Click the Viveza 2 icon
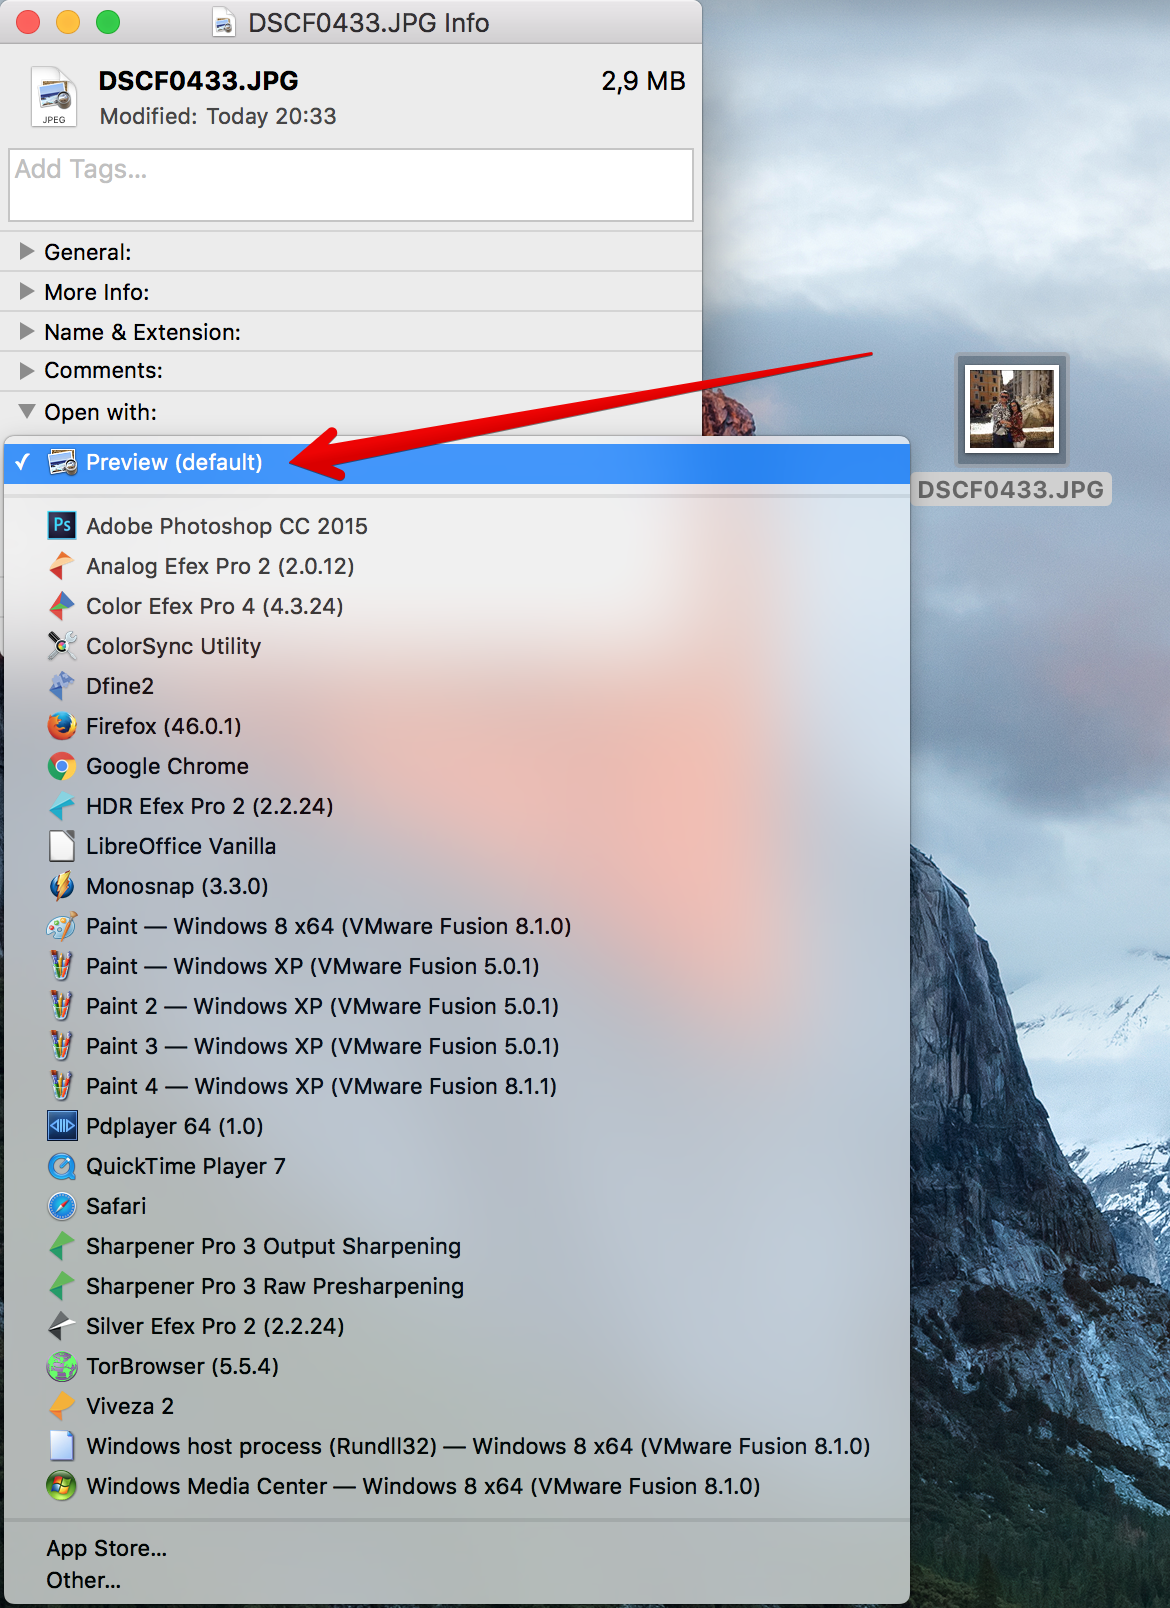The height and width of the screenshot is (1608, 1170). point(62,1406)
